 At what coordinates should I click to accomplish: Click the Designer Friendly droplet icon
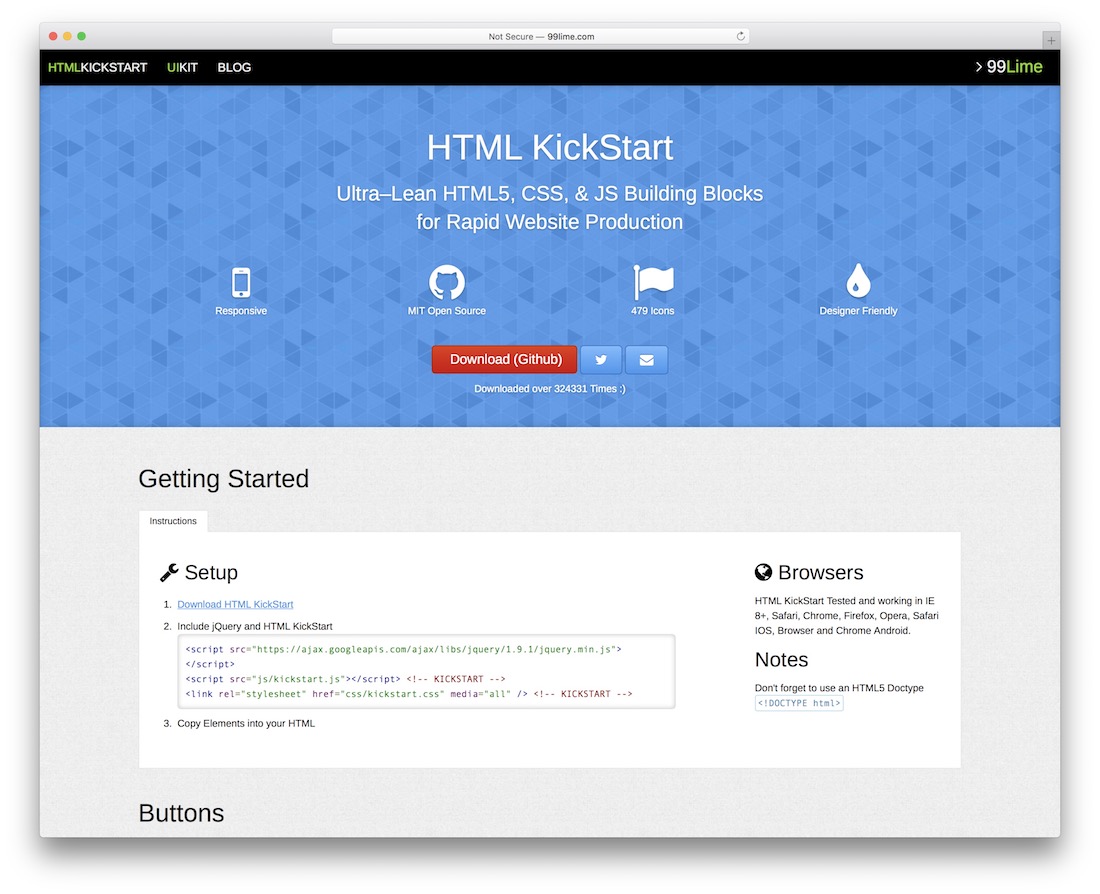(858, 282)
